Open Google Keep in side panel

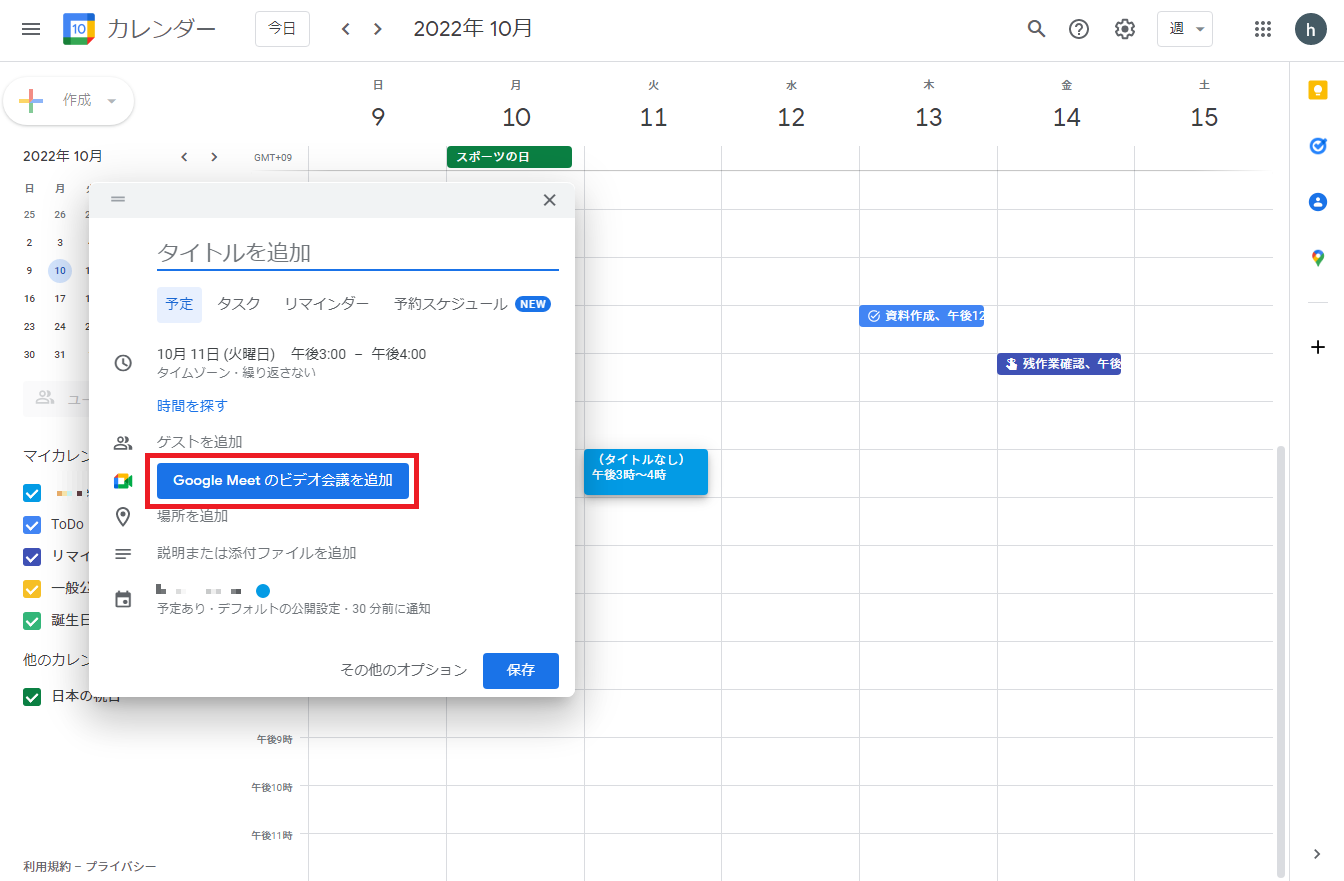(1317, 91)
